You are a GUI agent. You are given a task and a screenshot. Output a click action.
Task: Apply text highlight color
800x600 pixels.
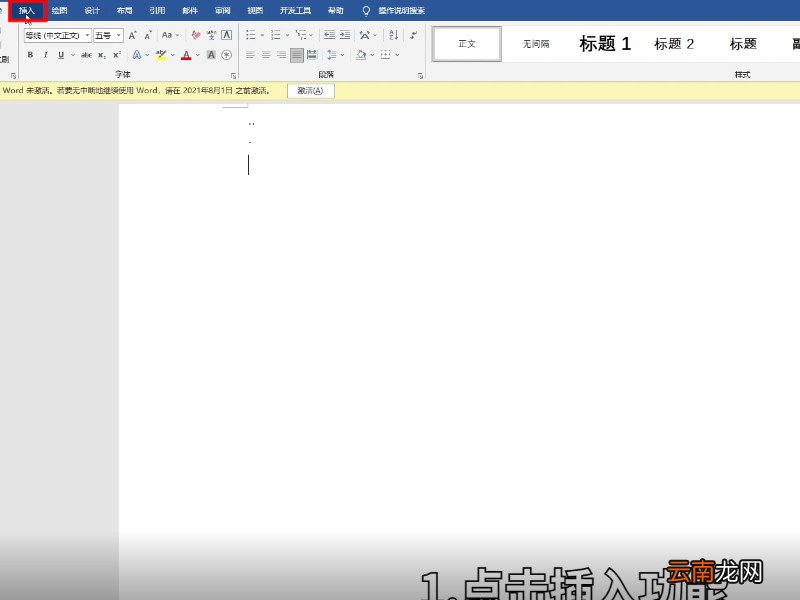click(158, 55)
